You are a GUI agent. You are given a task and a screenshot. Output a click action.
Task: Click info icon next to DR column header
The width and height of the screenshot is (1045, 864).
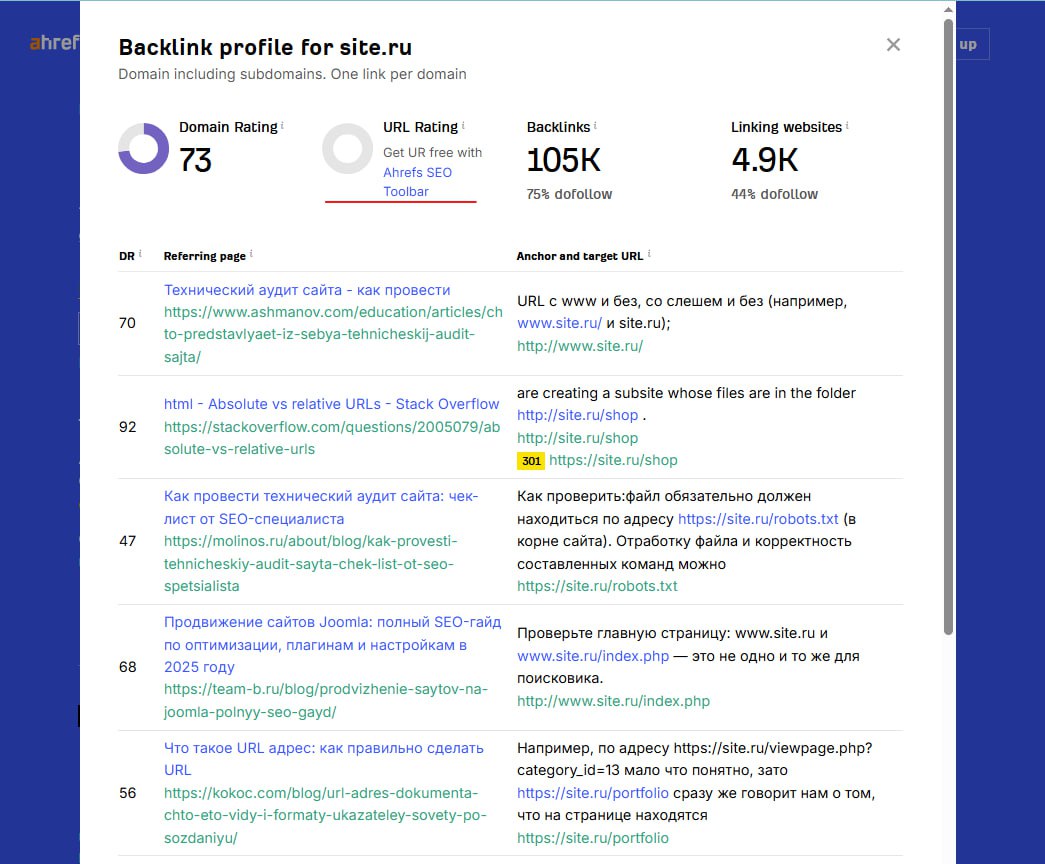click(140, 255)
